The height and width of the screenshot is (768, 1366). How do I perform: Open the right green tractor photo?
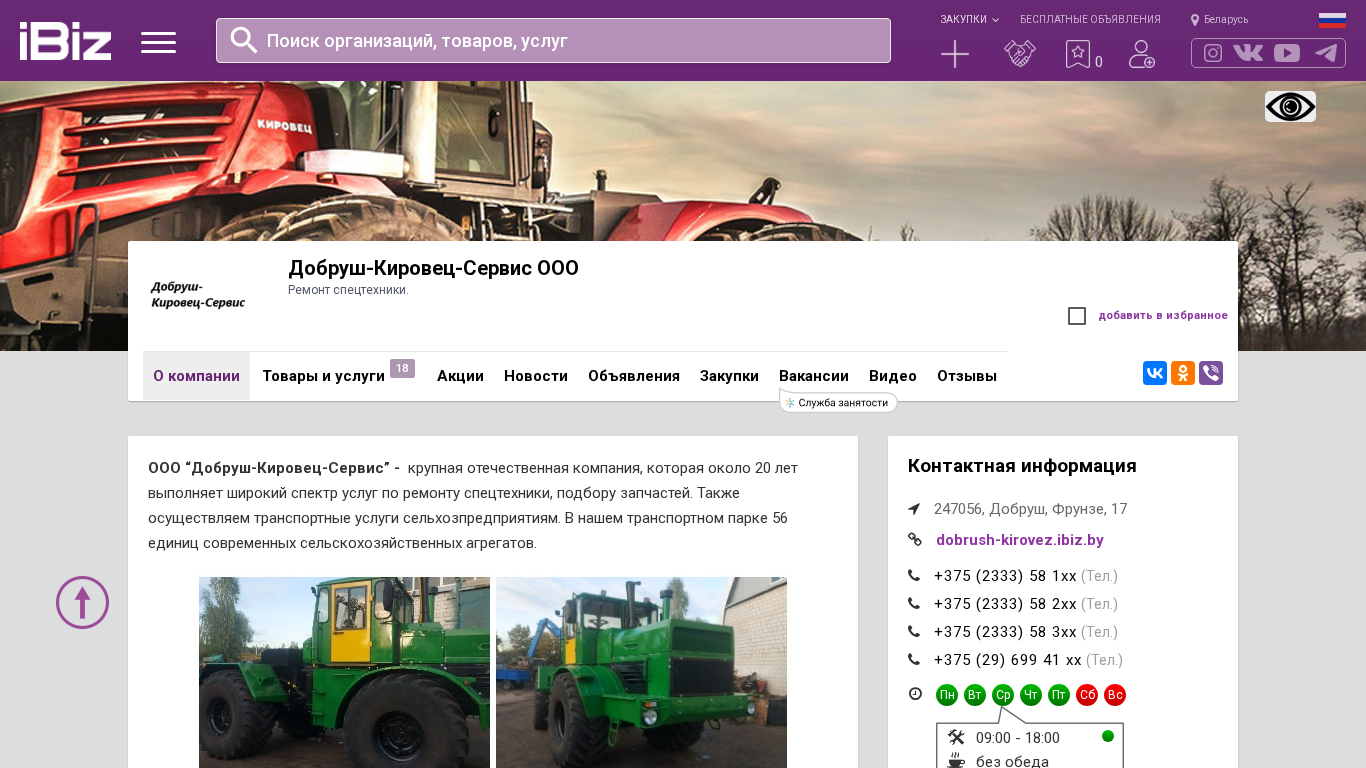click(x=641, y=672)
